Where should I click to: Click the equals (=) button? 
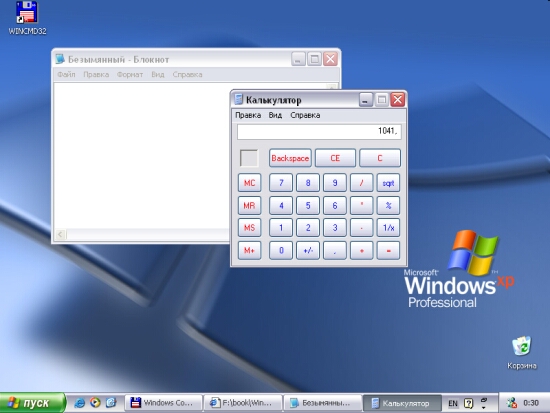pyautogui.click(x=388, y=250)
